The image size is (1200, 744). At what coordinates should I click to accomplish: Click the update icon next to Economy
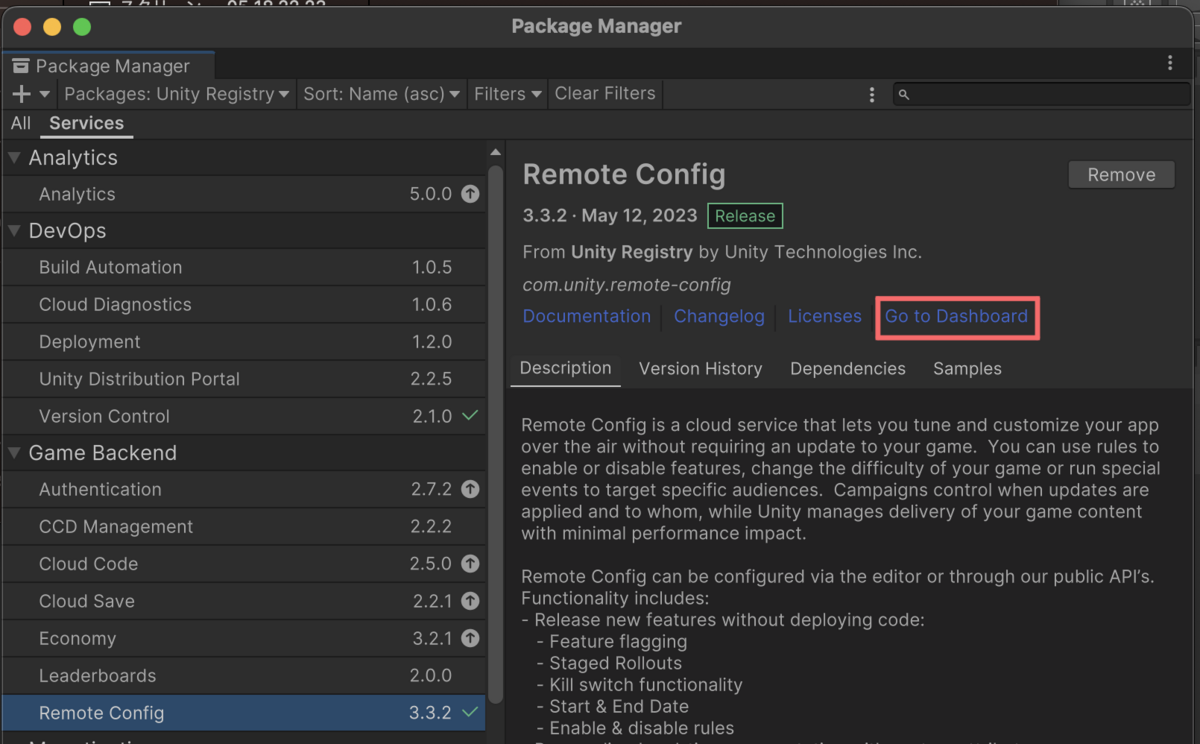pos(470,638)
